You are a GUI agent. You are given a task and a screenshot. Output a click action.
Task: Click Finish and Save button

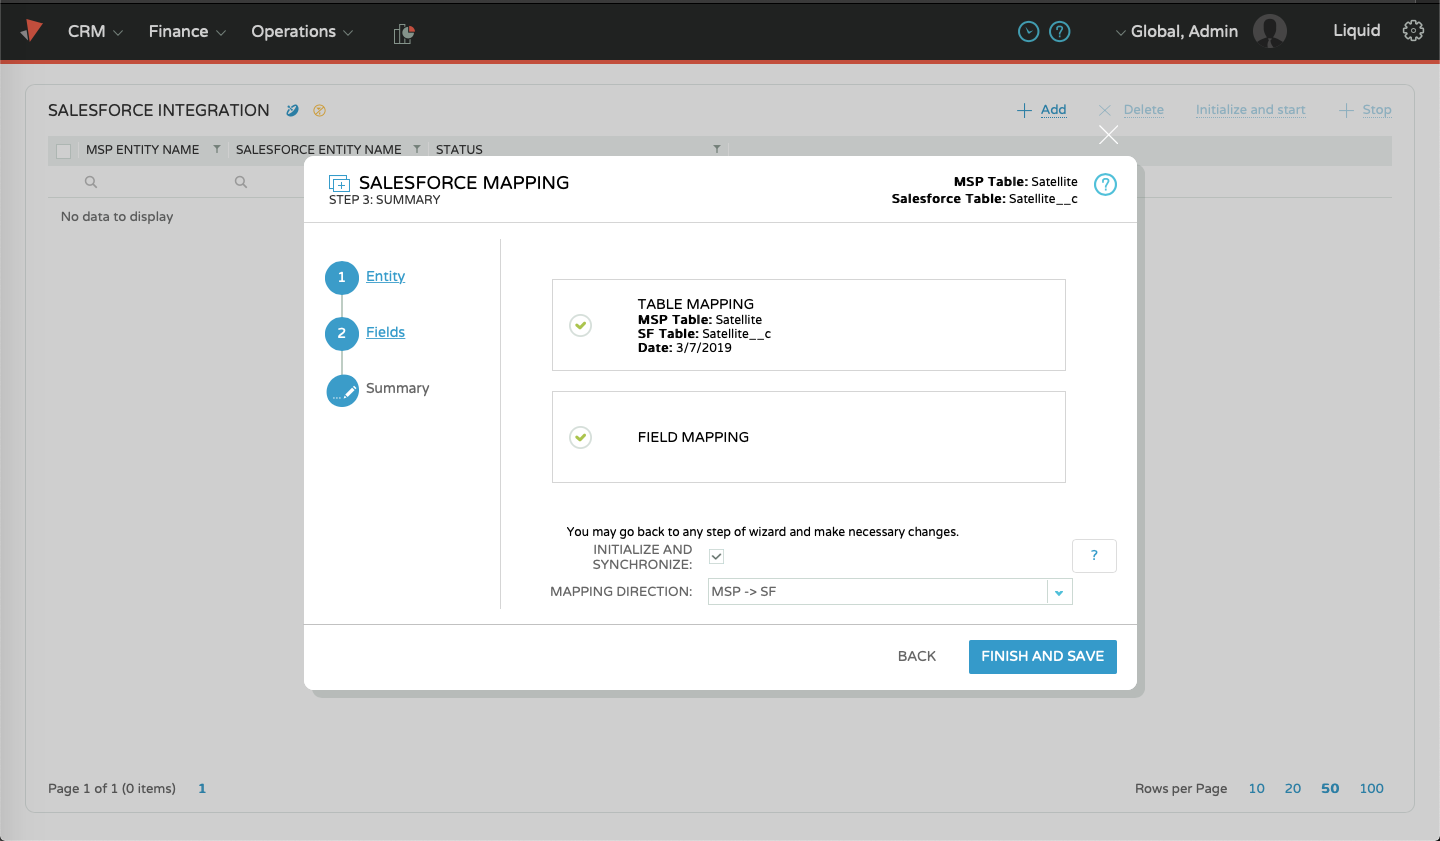pos(1043,657)
